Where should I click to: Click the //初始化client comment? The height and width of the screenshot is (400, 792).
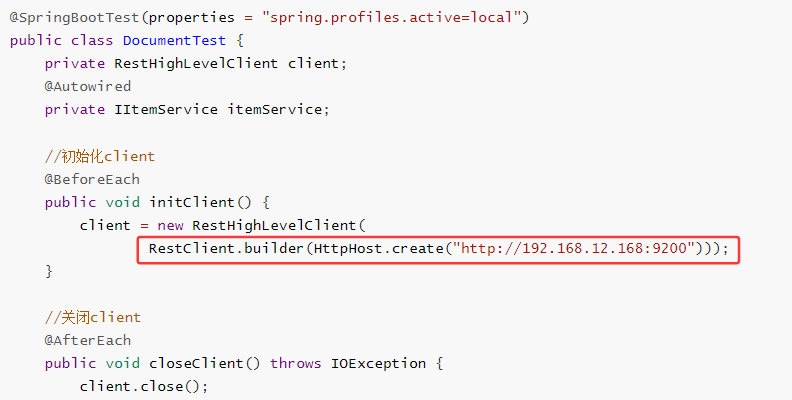(x=100, y=156)
